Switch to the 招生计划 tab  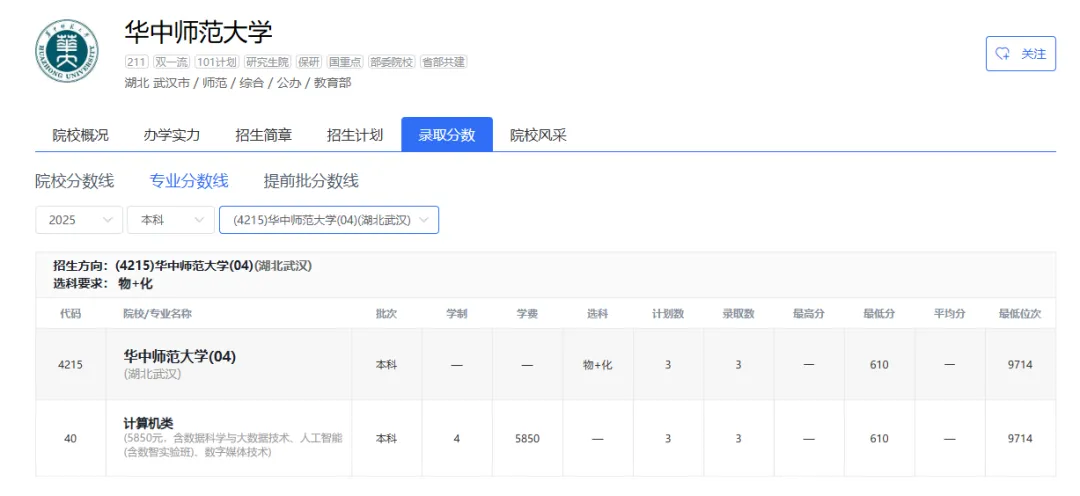click(355, 135)
